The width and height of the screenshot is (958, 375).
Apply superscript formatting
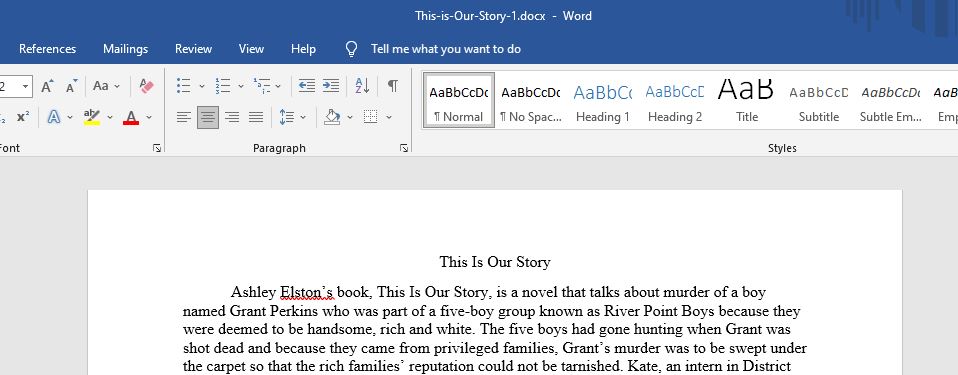pyautogui.click(x=23, y=117)
